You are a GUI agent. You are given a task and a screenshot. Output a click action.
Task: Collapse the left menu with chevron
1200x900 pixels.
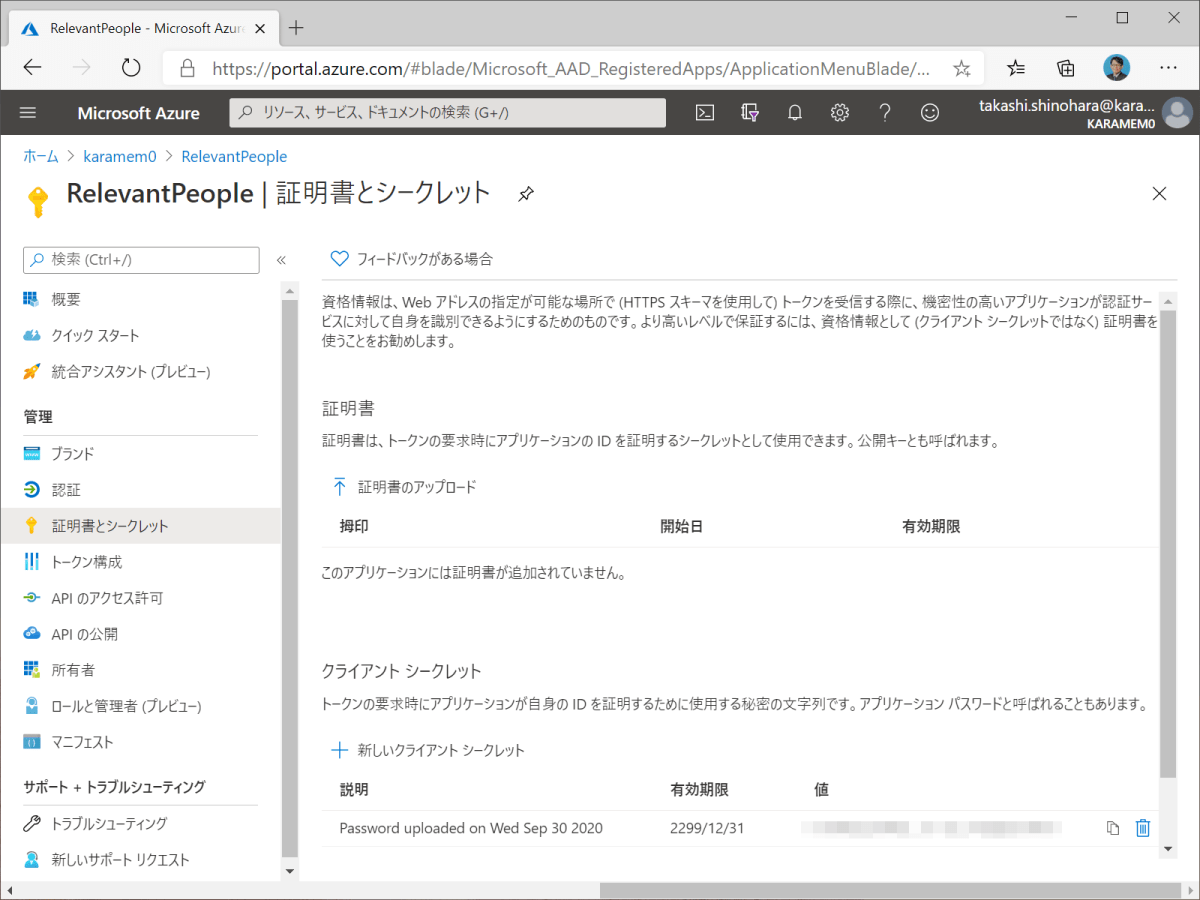pos(281,260)
